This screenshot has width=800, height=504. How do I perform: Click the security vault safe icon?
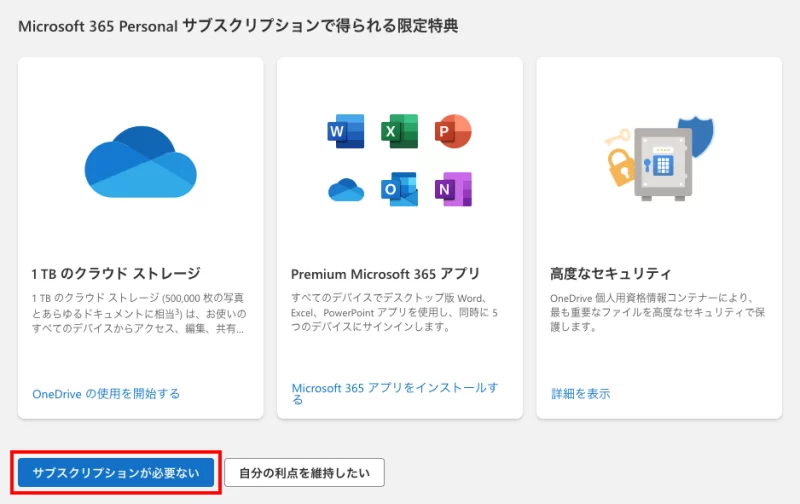660,160
